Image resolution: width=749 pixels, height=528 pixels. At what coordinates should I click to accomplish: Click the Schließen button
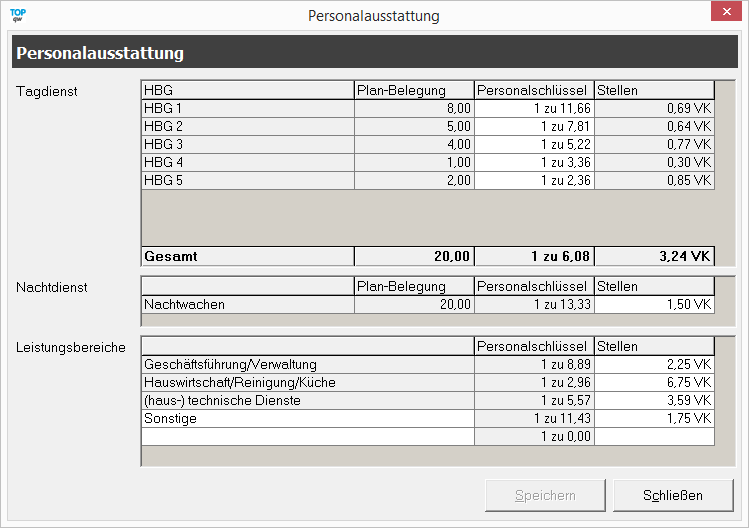[x=673, y=495]
